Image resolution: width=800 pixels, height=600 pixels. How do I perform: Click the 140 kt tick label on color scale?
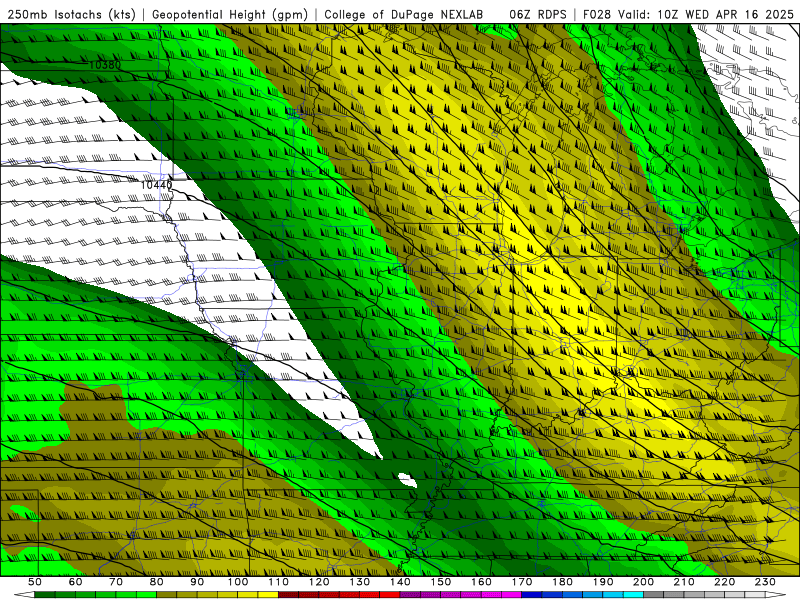pos(400,582)
